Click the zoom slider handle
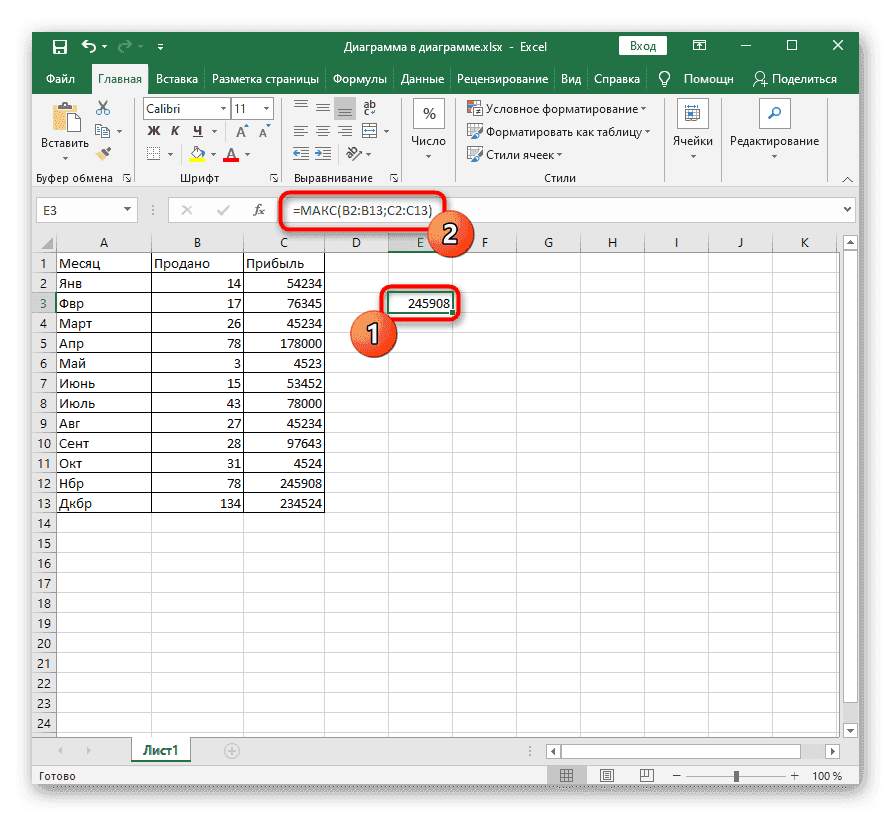Image resolution: width=891 pixels, height=816 pixels. pos(737,776)
